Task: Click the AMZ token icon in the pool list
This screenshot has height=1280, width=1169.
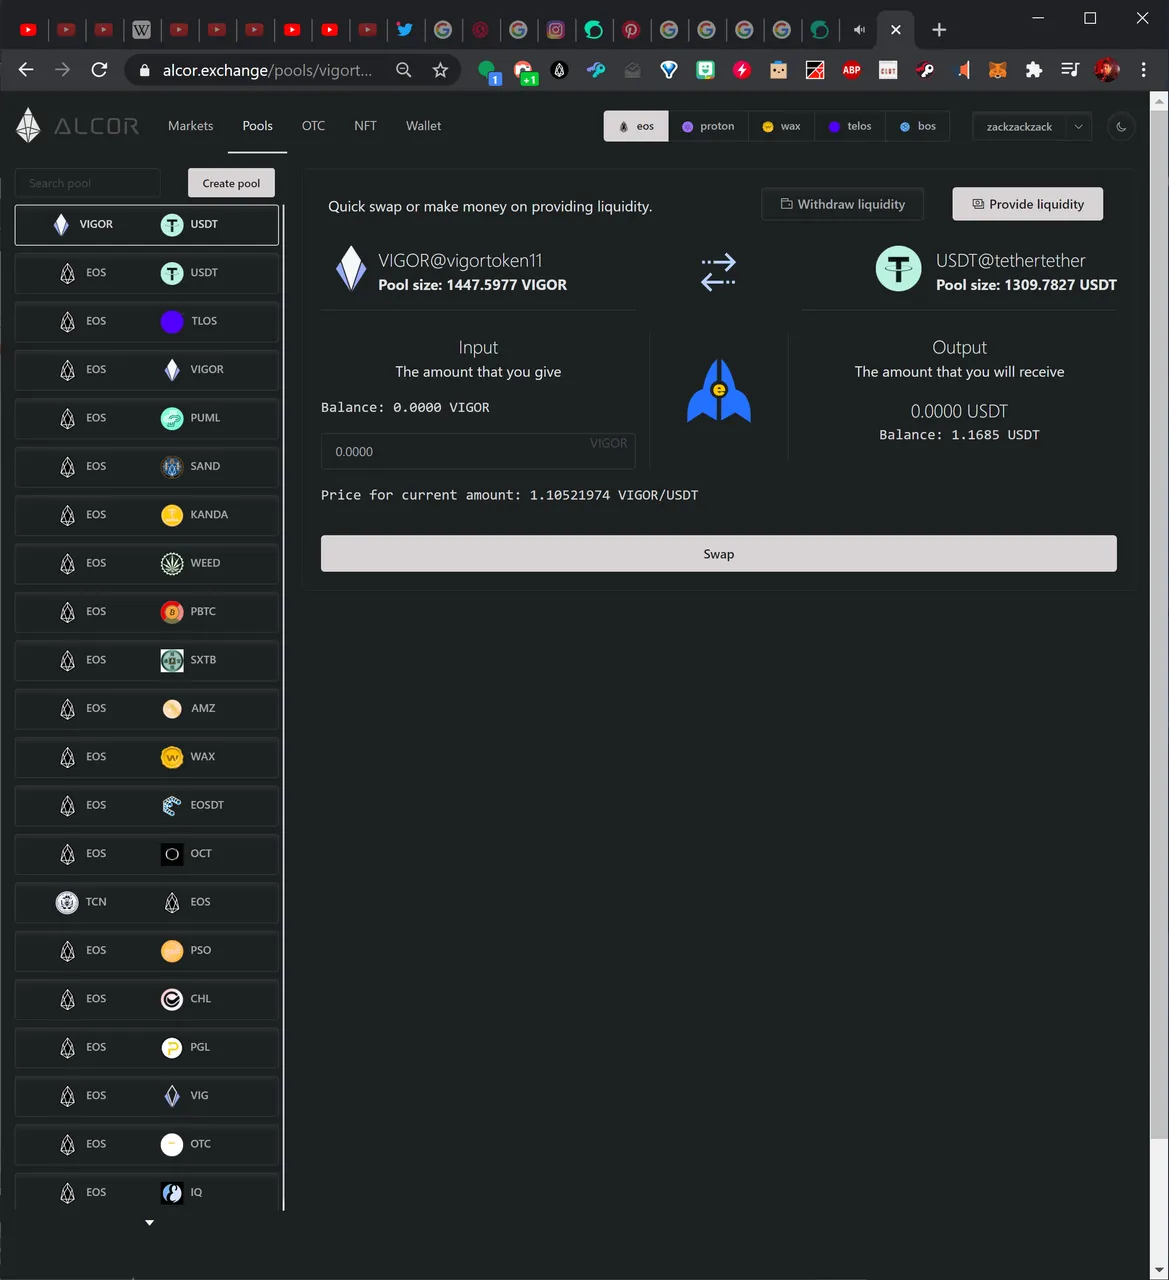Action: 172,708
